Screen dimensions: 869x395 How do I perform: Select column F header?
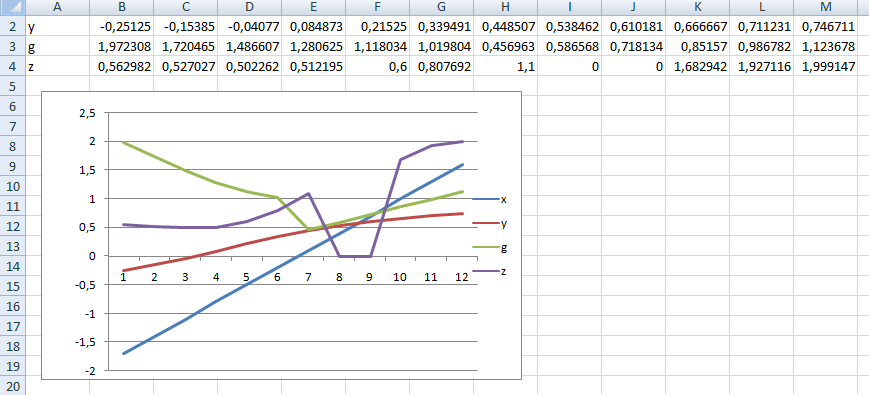[x=377, y=7]
